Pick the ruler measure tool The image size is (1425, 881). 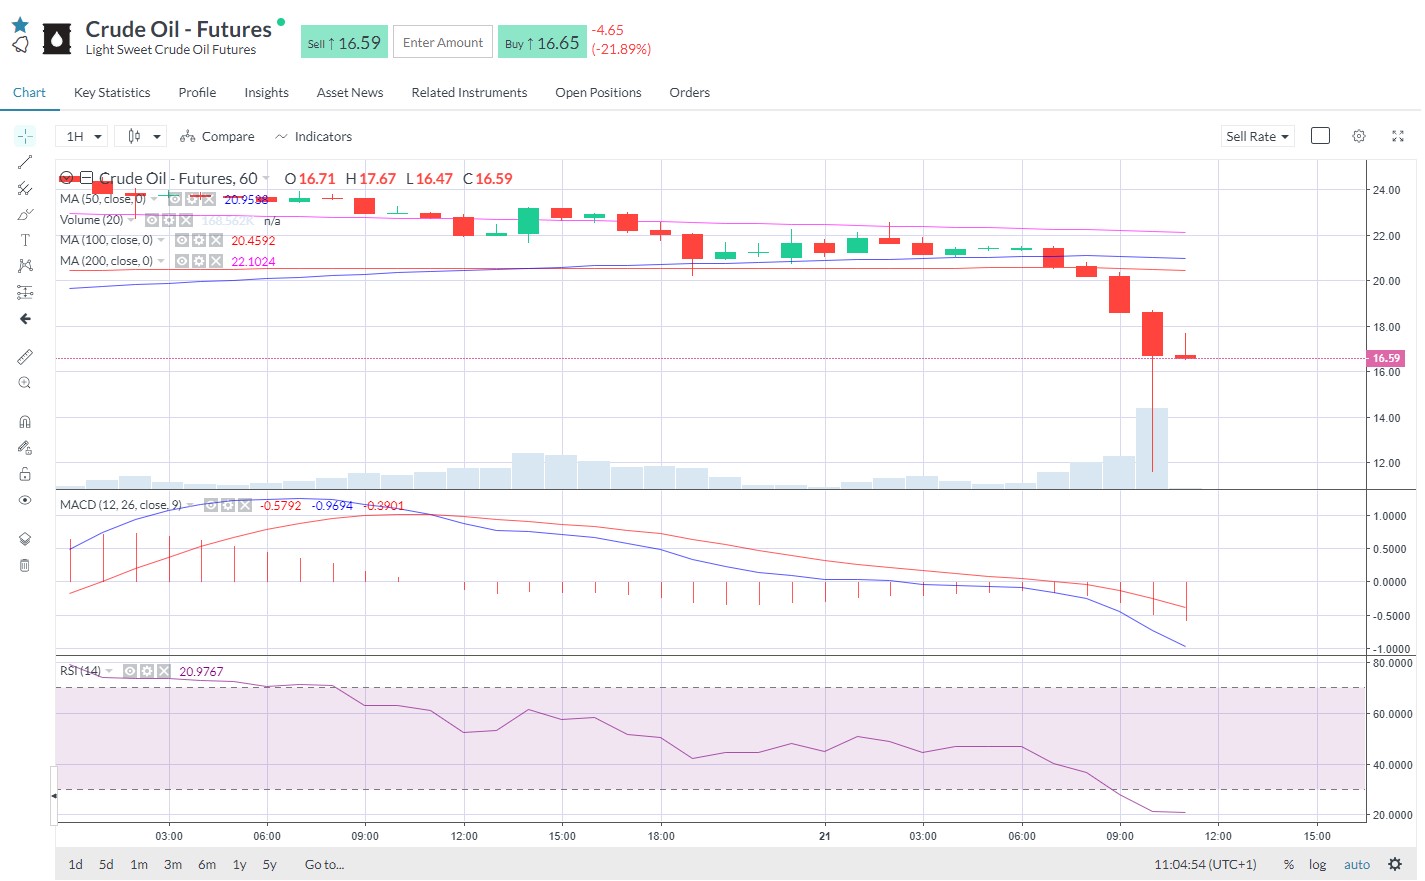coord(25,357)
